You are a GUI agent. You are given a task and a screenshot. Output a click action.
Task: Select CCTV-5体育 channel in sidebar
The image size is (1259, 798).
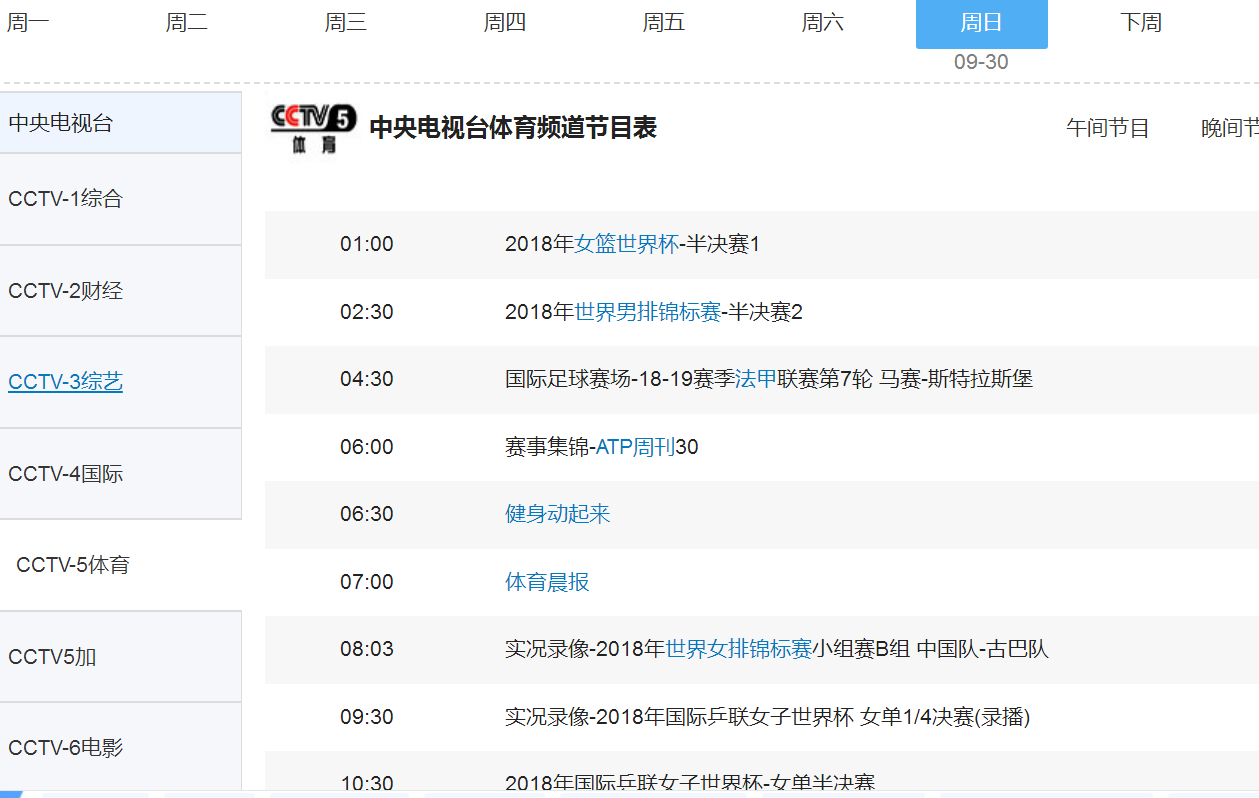point(121,565)
